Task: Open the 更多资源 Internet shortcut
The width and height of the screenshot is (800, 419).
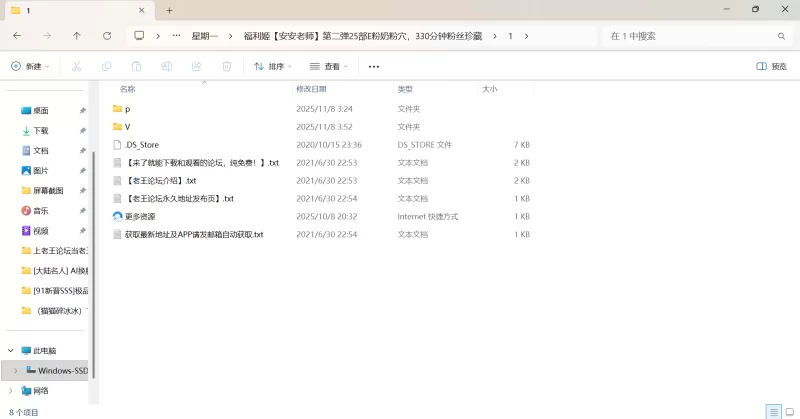Action: (140, 216)
